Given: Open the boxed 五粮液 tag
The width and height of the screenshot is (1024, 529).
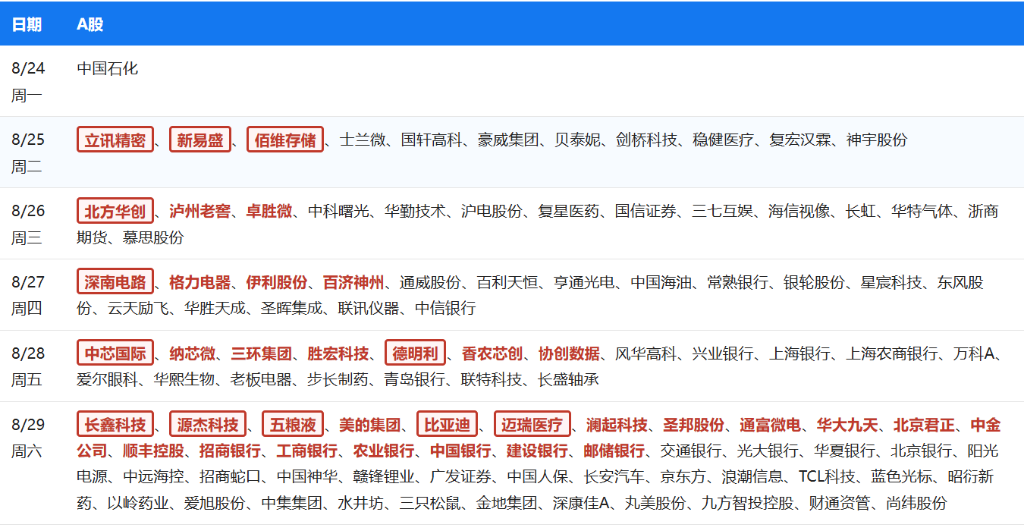Looking at the screenshot, I should click(293, 425).
